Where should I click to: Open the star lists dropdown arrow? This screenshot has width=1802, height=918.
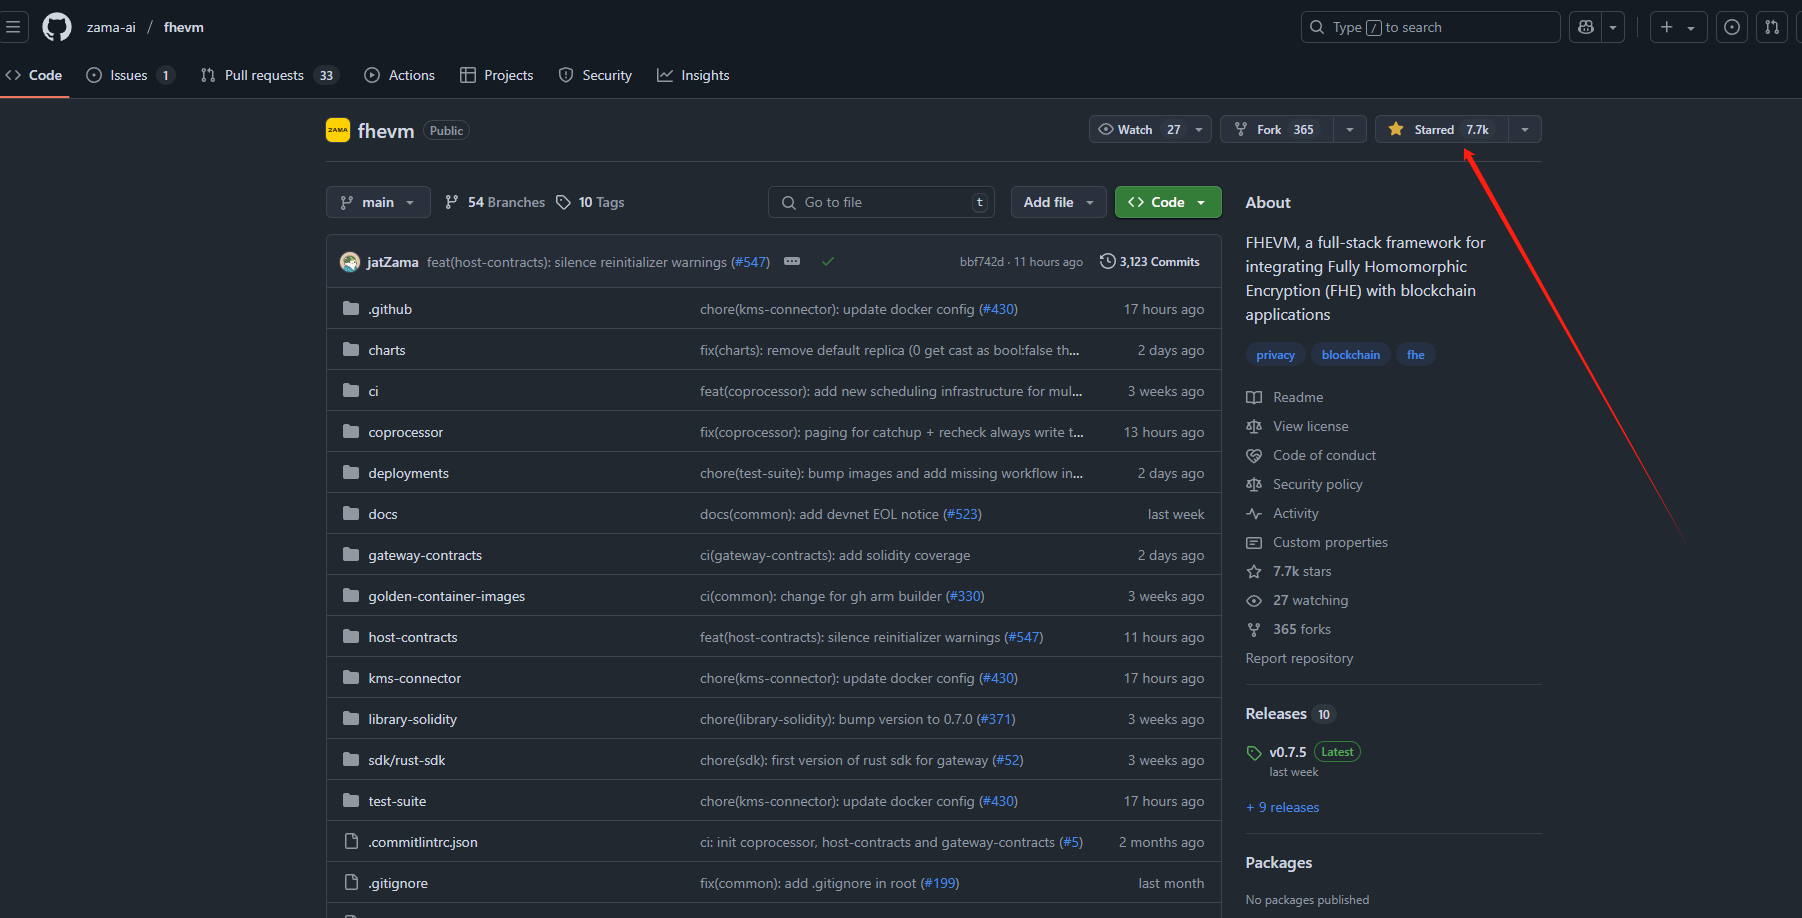1524,130
